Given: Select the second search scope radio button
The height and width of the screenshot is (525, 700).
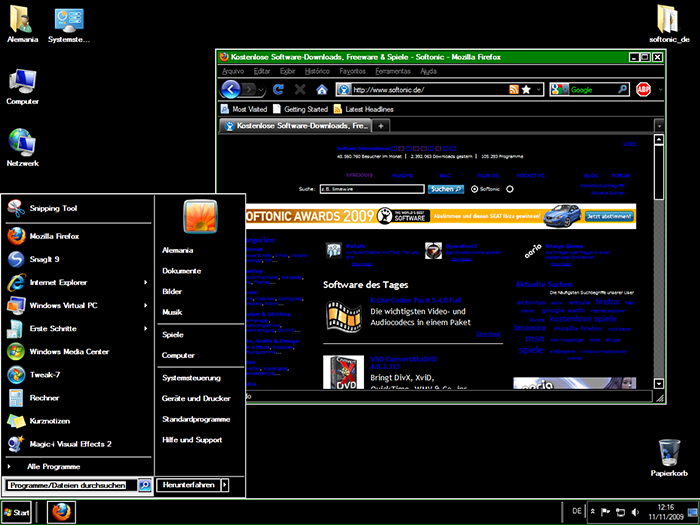Looking at the screenshot, I should coord(509,188).
